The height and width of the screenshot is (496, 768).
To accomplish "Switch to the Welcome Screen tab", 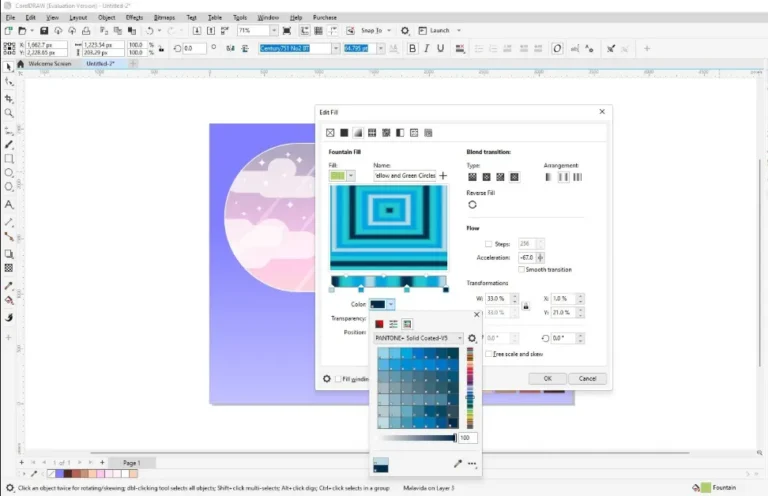I will click(x=49, y=64).
